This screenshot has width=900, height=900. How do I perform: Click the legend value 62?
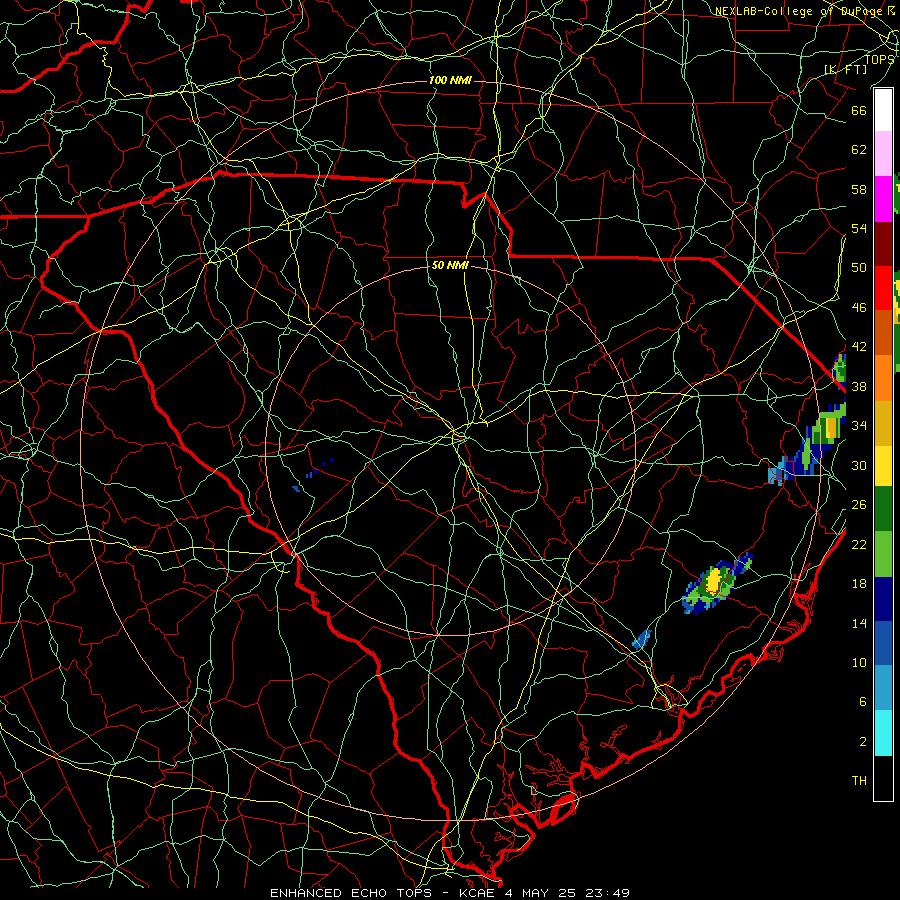(859, 149)
